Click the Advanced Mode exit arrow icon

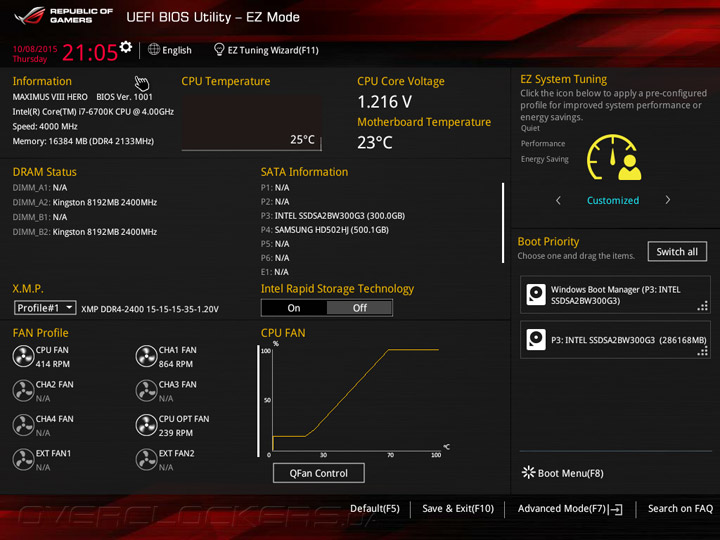tap(616, 509)
